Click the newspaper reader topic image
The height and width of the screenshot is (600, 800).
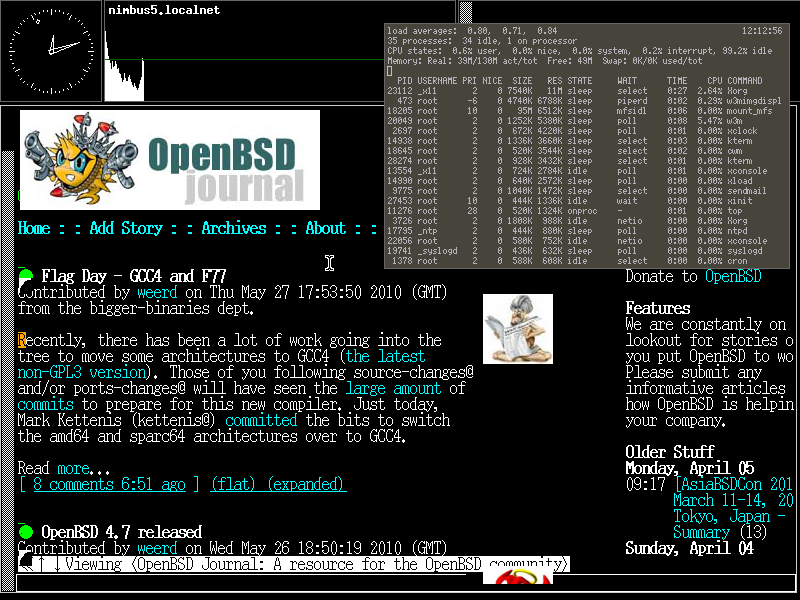point(517,329)
